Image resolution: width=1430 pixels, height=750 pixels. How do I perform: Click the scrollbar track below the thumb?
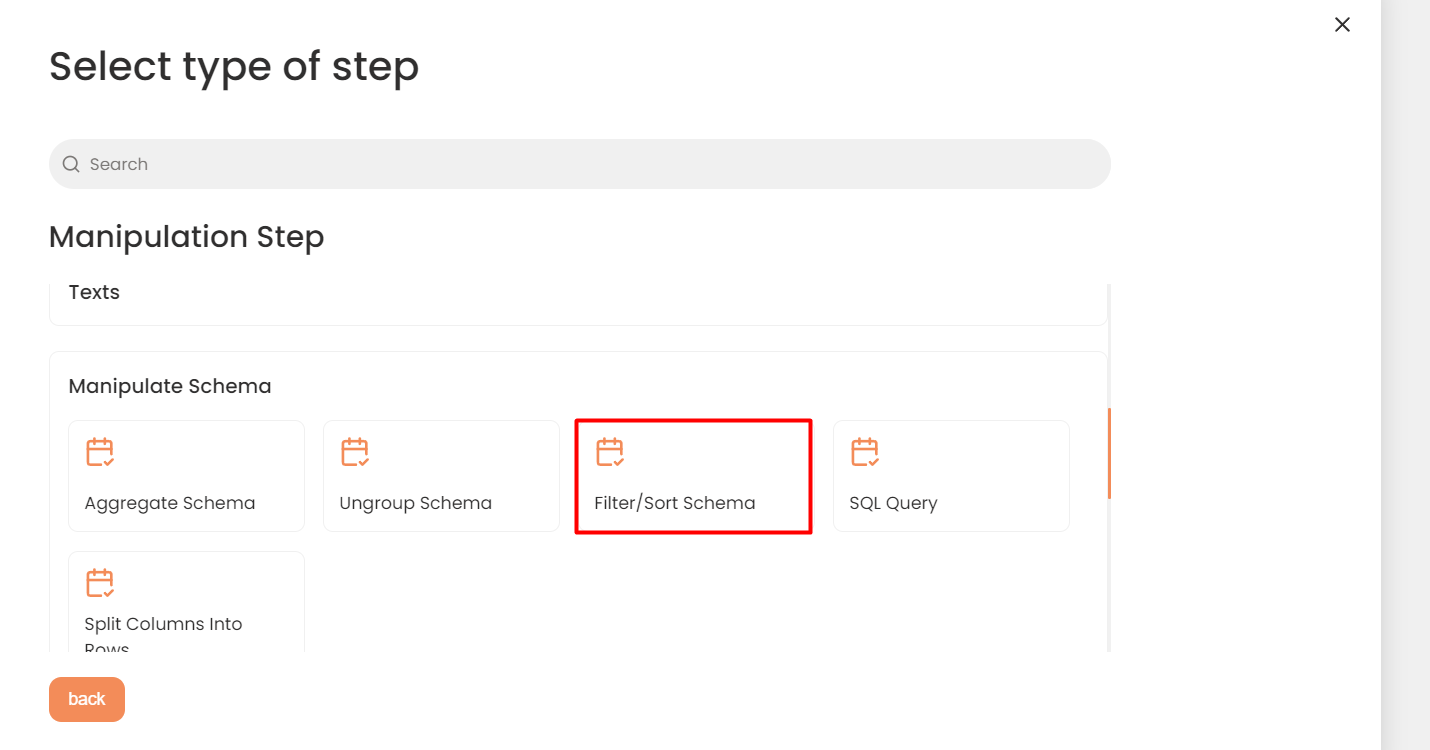click(x=1109, y=580)
